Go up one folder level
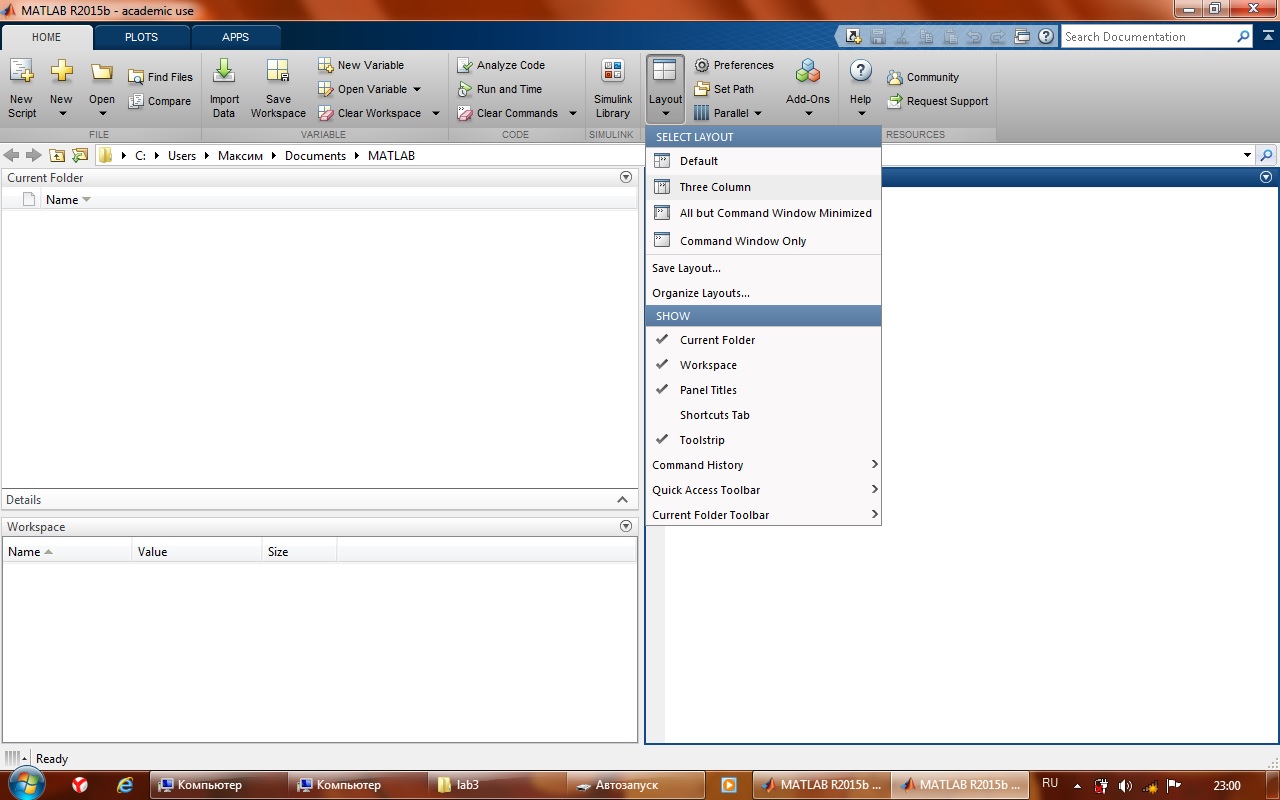The image size is (1280, 800). pos(57,155)
